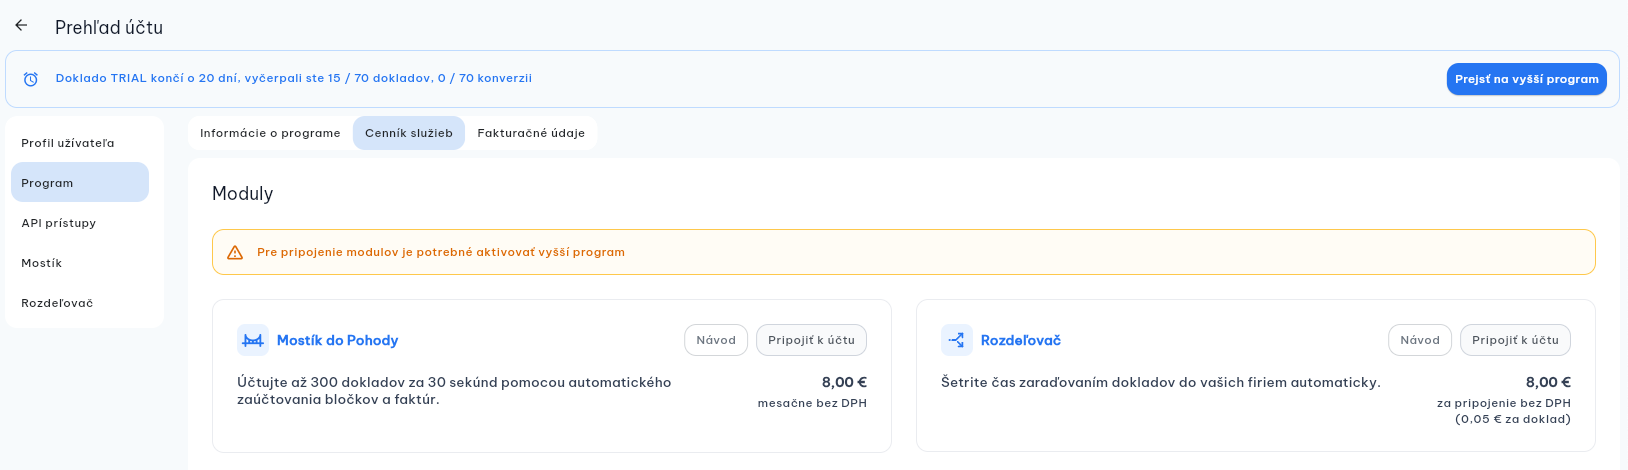Click the Šetrite čas zaraďovaním description

click(x=1160, y=382)
